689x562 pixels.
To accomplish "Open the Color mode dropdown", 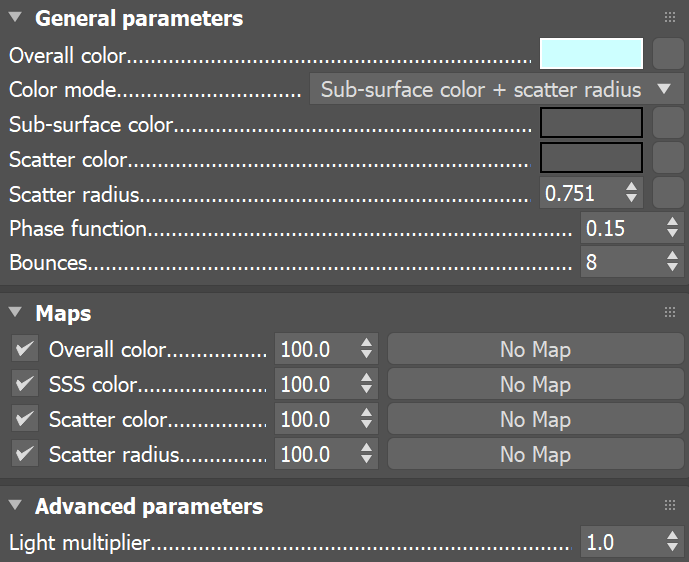I will [497, 89].
